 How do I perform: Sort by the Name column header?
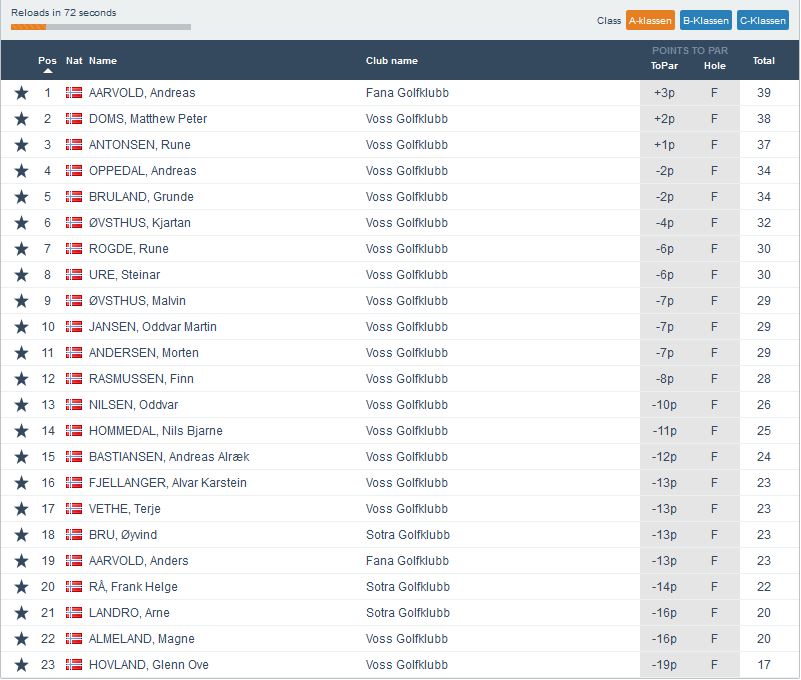pyautogui.click(x=103, y=61)
